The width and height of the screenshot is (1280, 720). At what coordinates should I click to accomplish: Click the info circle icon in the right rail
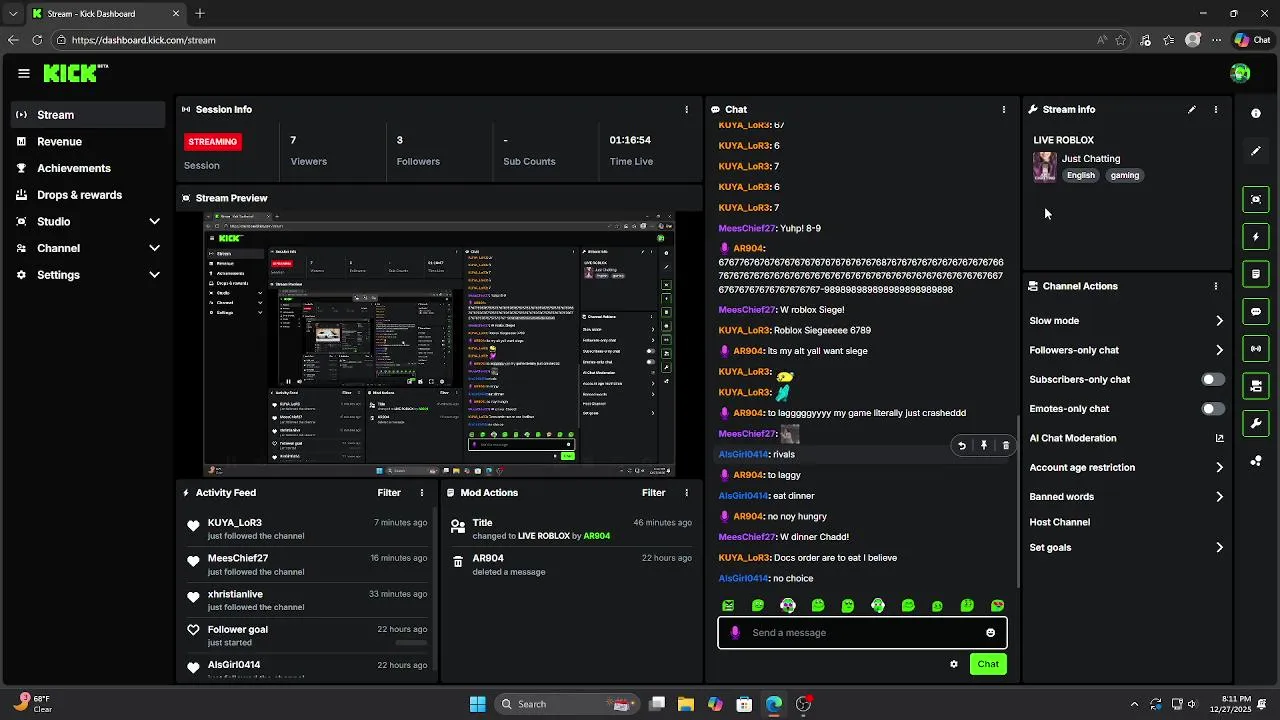click(x=1256, y=113)
